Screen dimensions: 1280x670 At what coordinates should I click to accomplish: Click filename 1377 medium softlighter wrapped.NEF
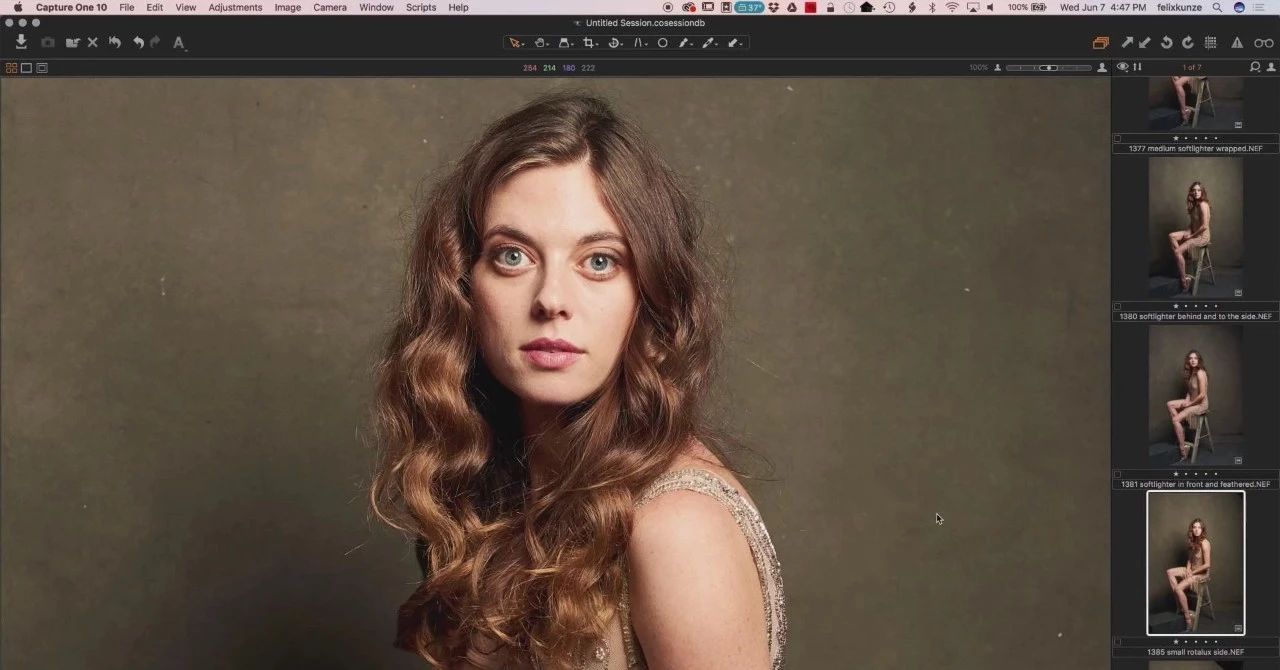tap(1196, 148)
